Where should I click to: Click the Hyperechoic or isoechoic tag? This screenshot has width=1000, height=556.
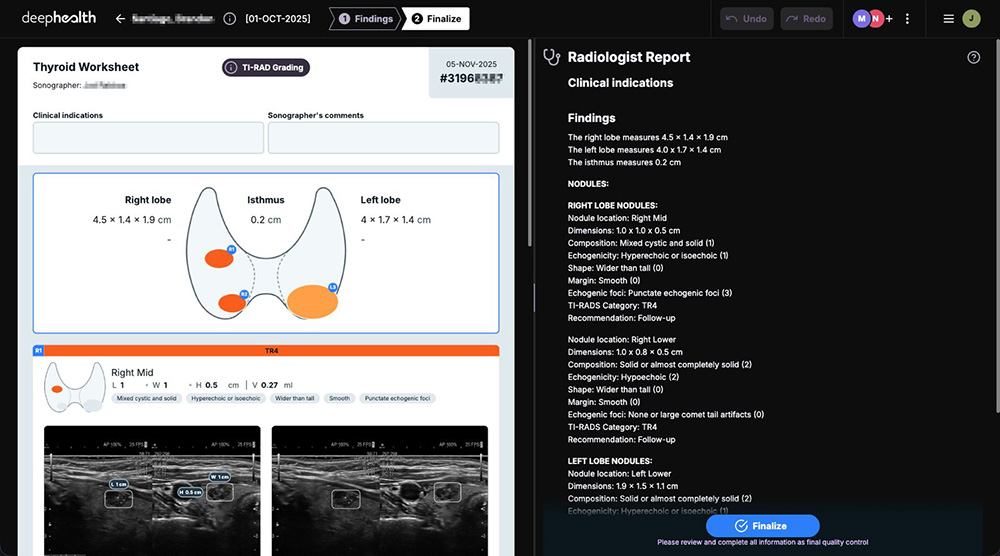pos(226,399)
